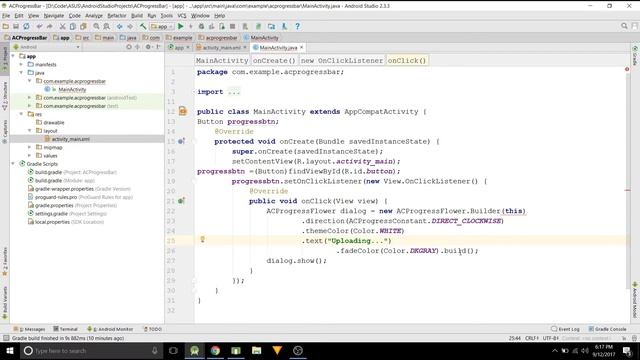
Task: Redo using the toolbar arrow
Action: pyautogui.click(x=49, y=27)
